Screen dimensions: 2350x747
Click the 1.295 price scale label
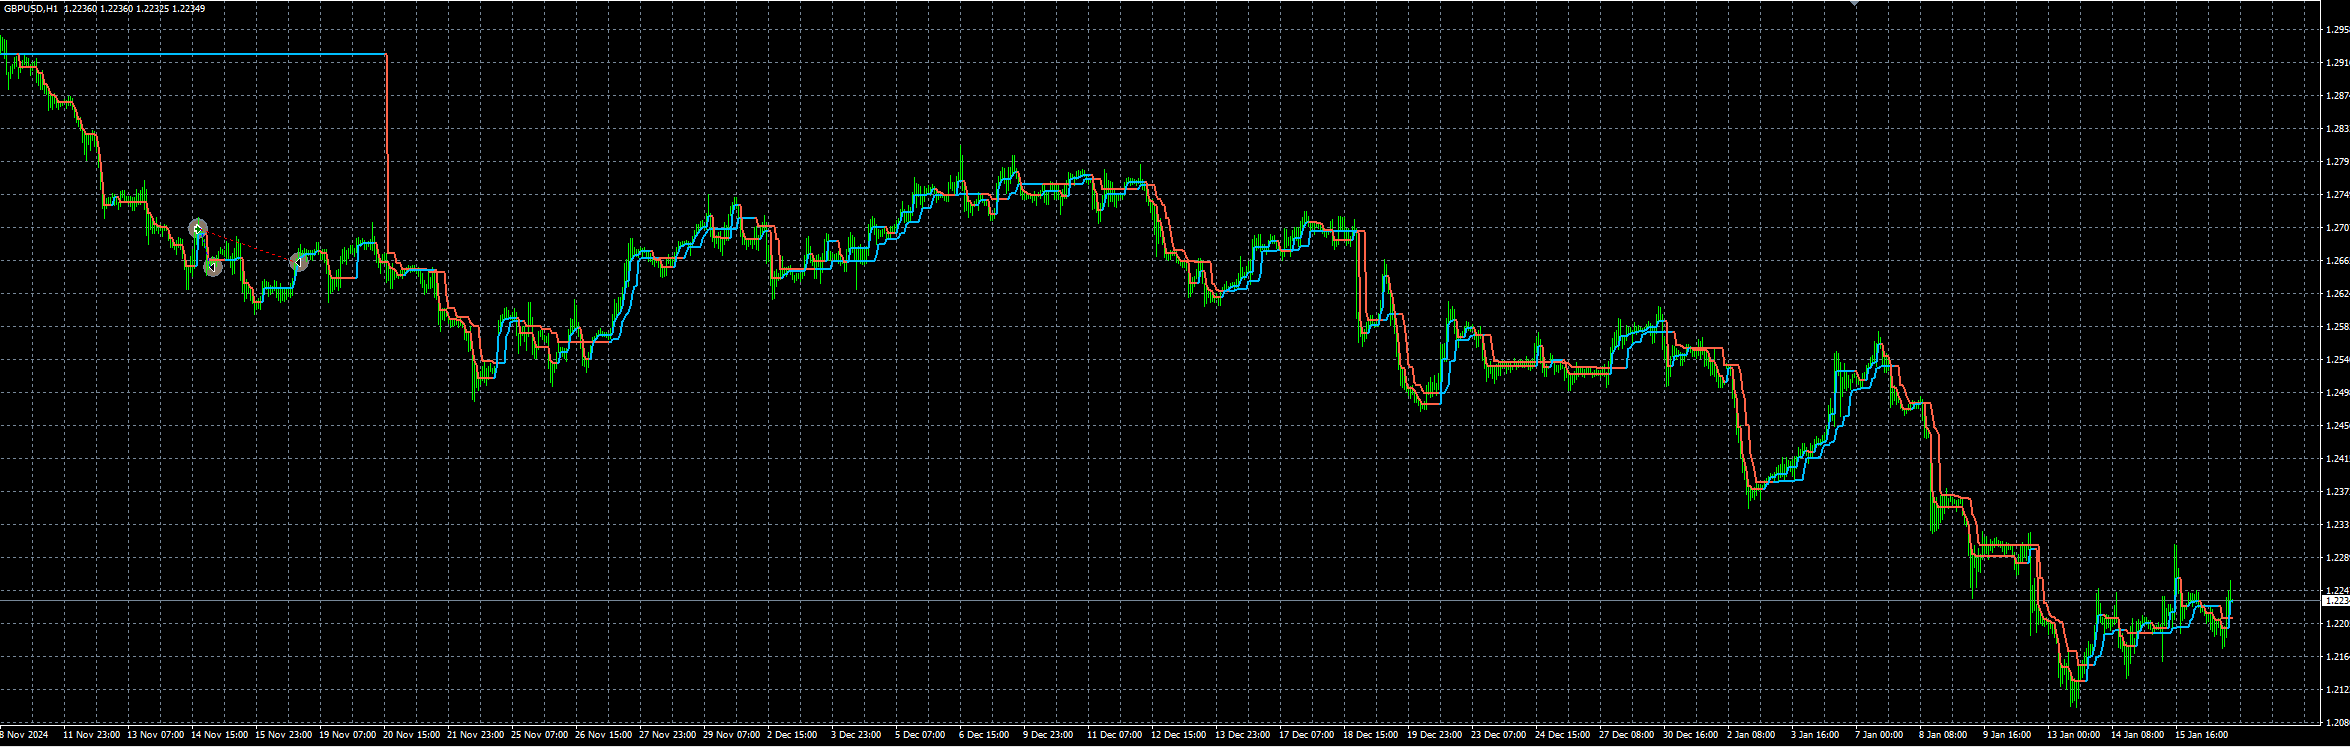pyautogui.click(x=2337, y=30)
